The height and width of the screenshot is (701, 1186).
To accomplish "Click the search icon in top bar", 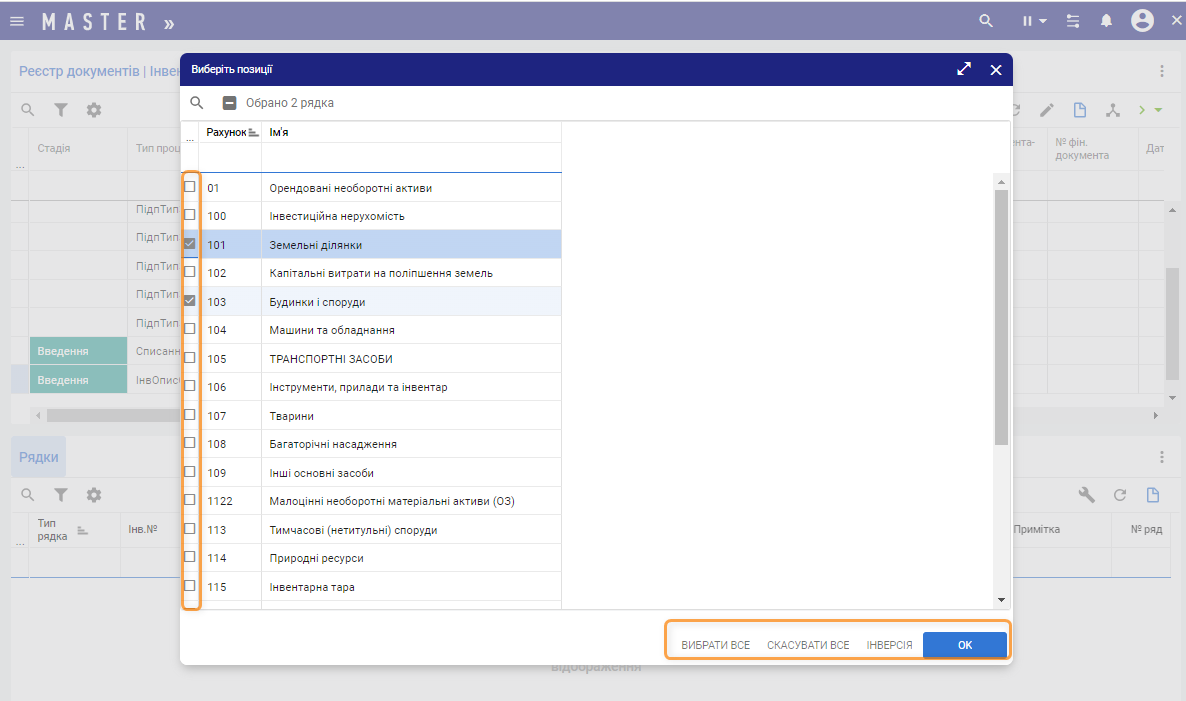I will coord(986,21).
